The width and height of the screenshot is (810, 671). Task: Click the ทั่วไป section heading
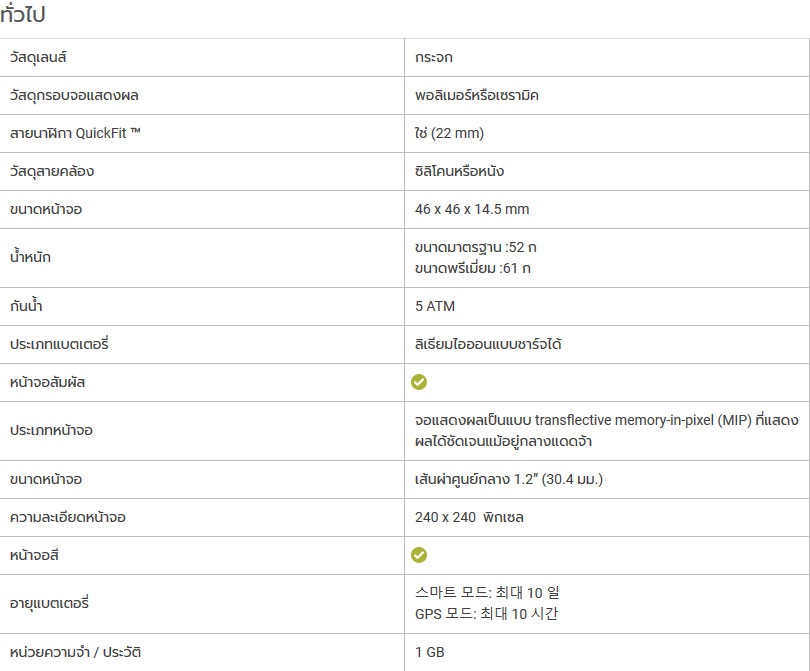(x=23, y=15)
